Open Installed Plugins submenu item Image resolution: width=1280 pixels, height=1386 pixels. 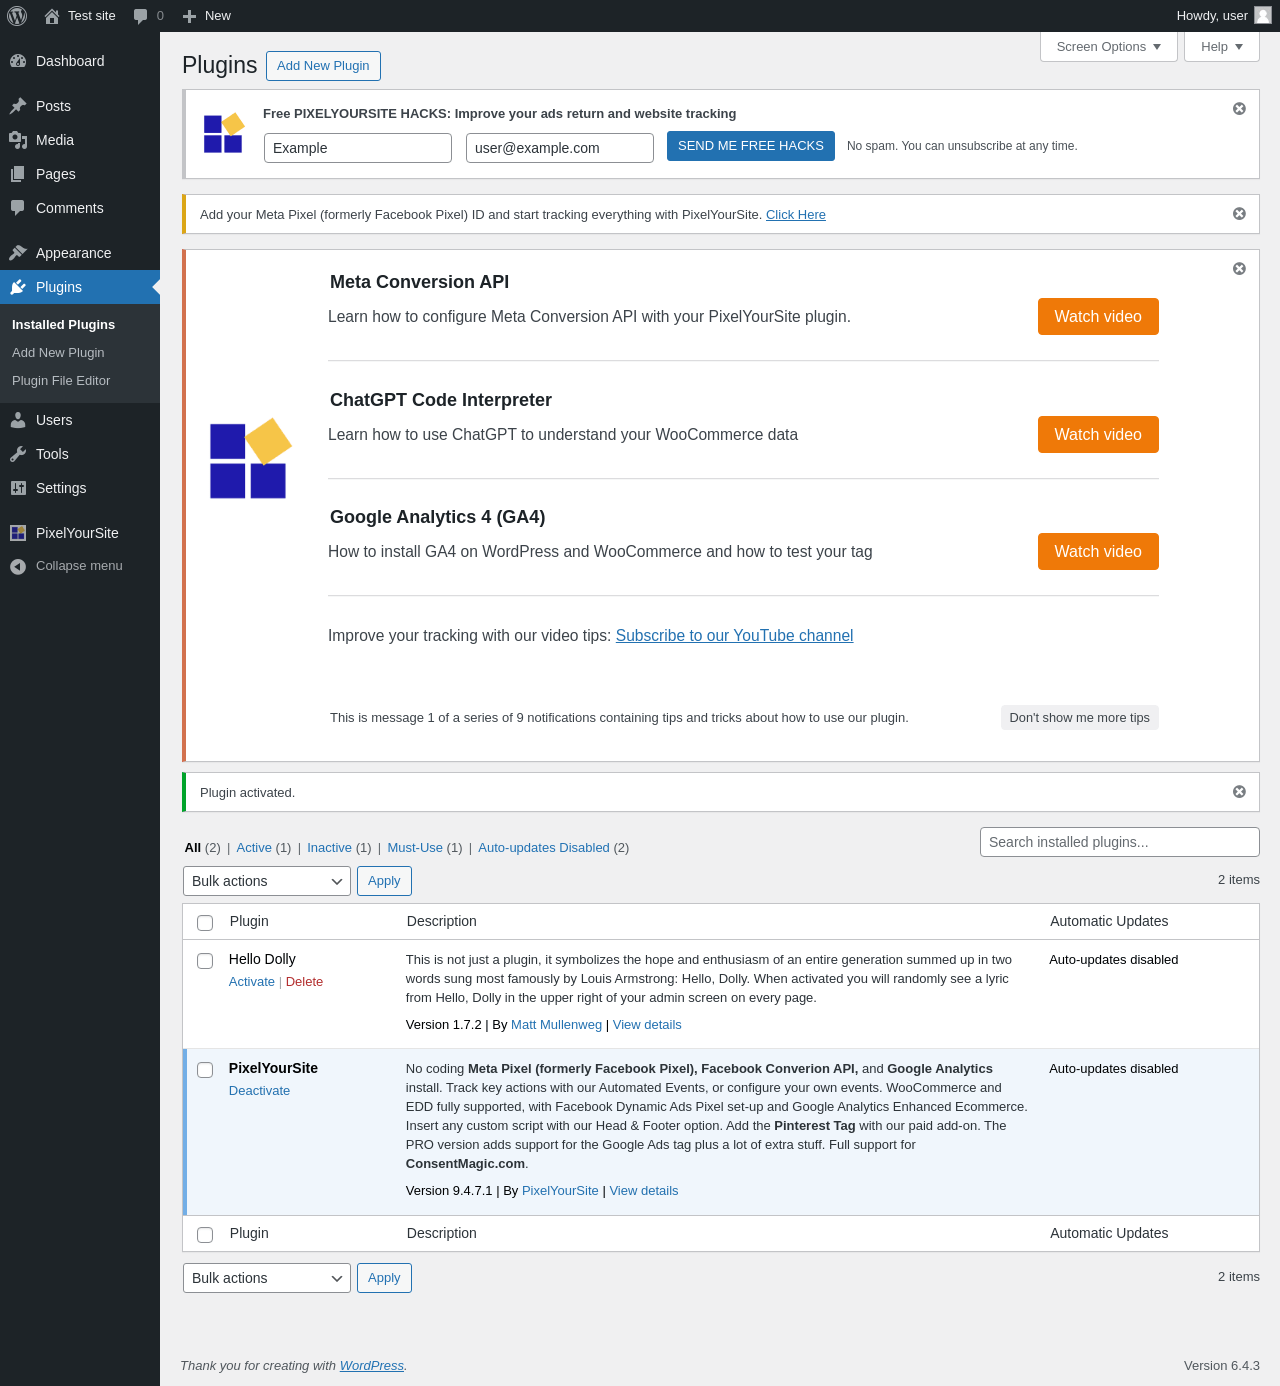tap(63, 324)
